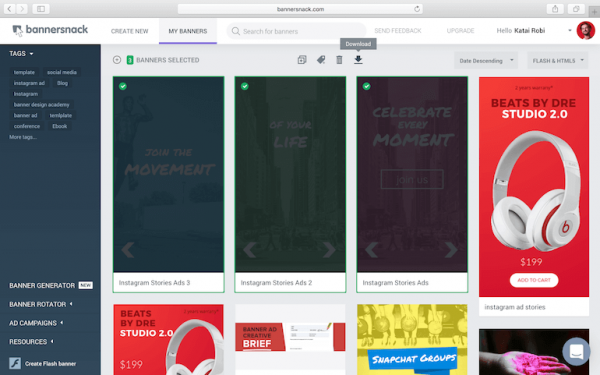The image size is (600, 375).
Task: Switch to the Create New tab
Action: [129, 31]
